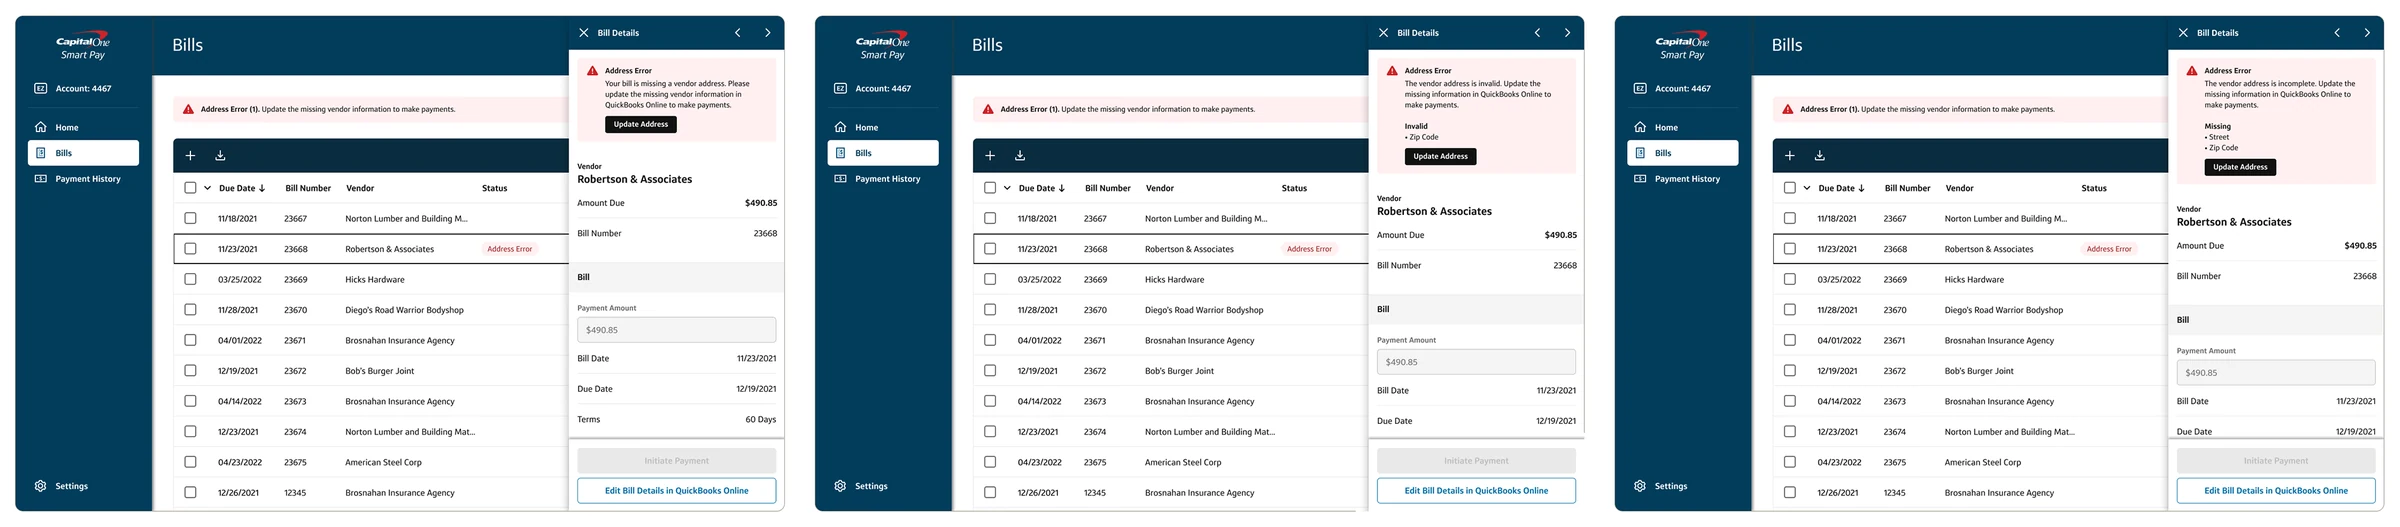This screenshot has width=2400, height=527.
Task: Toggle select-all checkbox in right screen table header
Action: pos(1790,188)
